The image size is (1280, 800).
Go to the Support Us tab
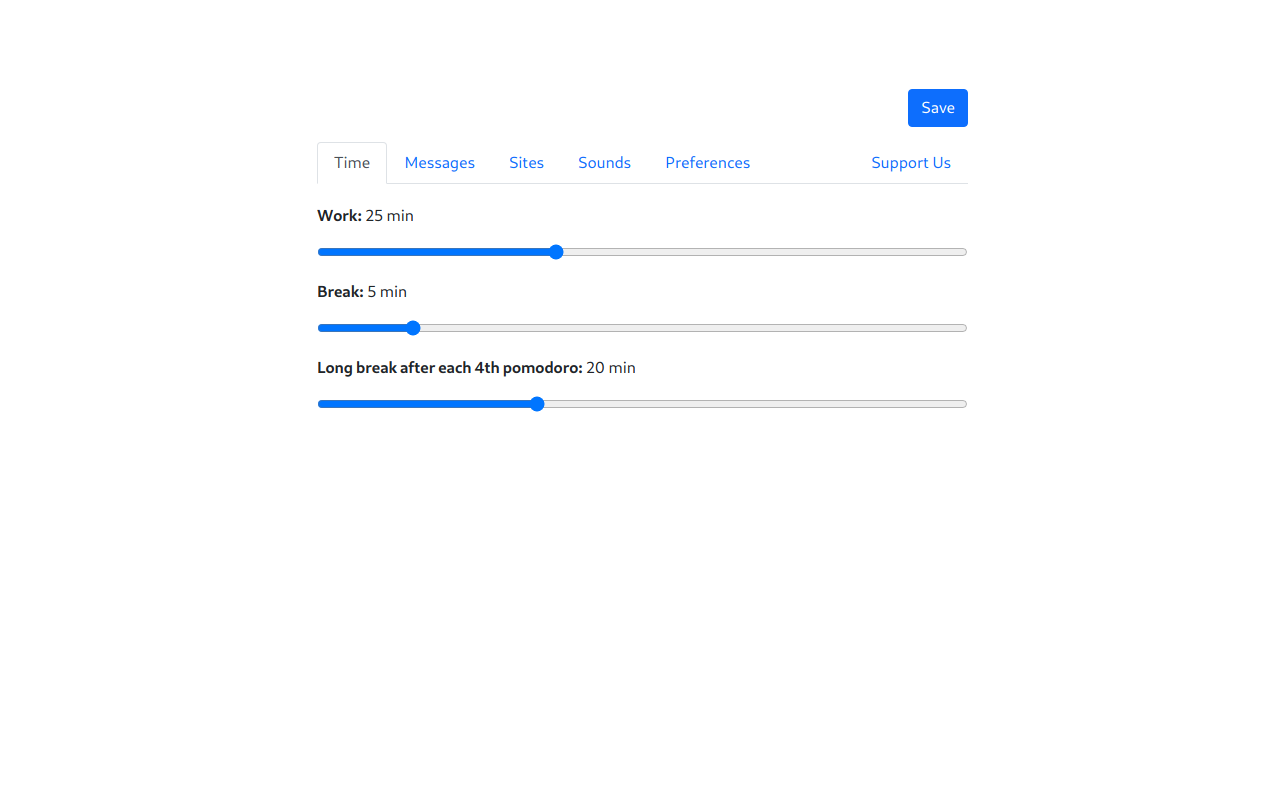click(x=910, y=162)
